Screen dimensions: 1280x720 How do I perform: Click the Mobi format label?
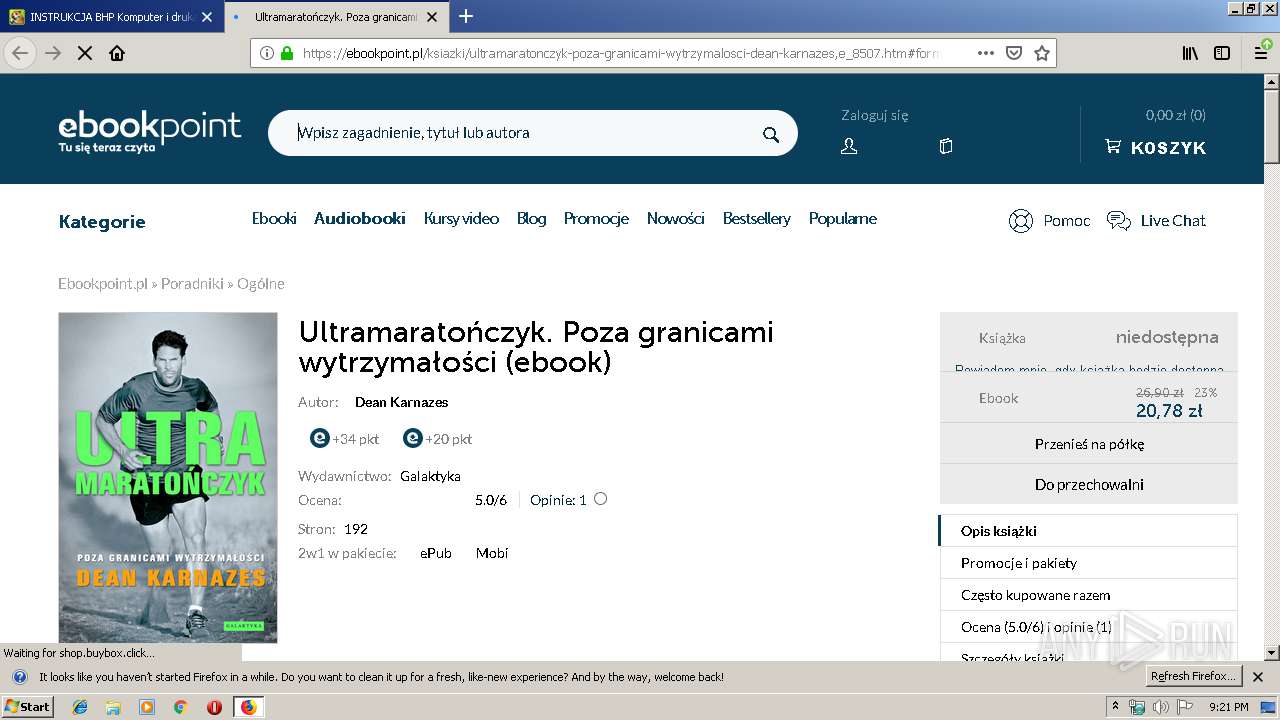click(x=492, y=553)
